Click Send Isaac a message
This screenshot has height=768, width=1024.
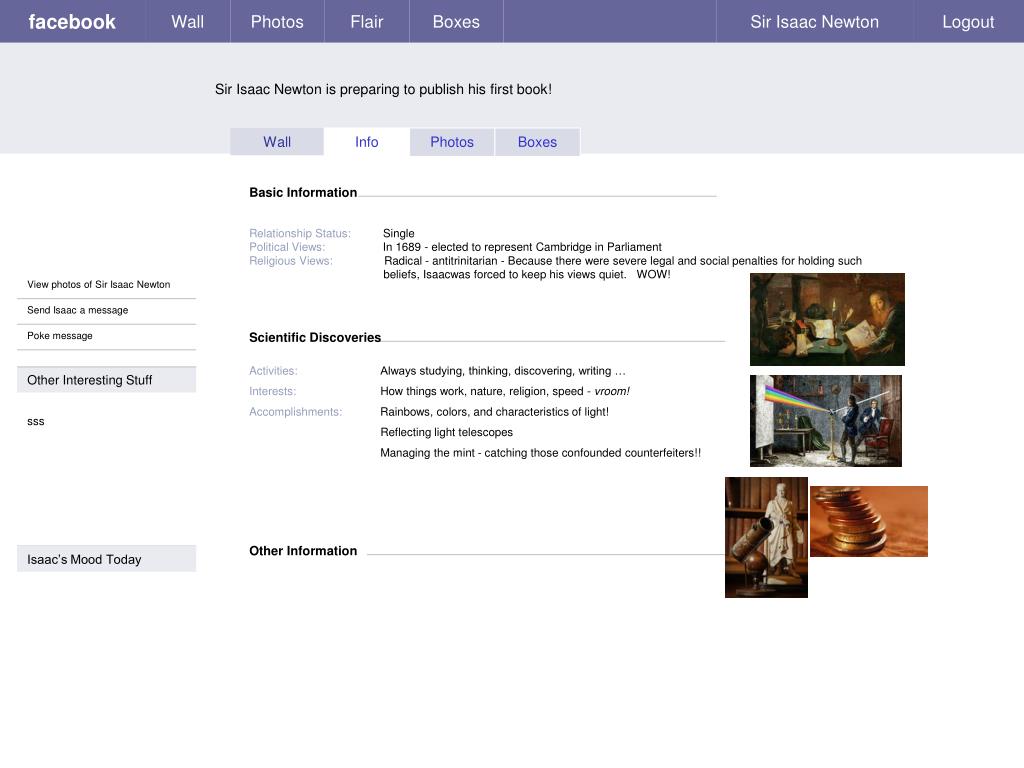click(78, 310)
